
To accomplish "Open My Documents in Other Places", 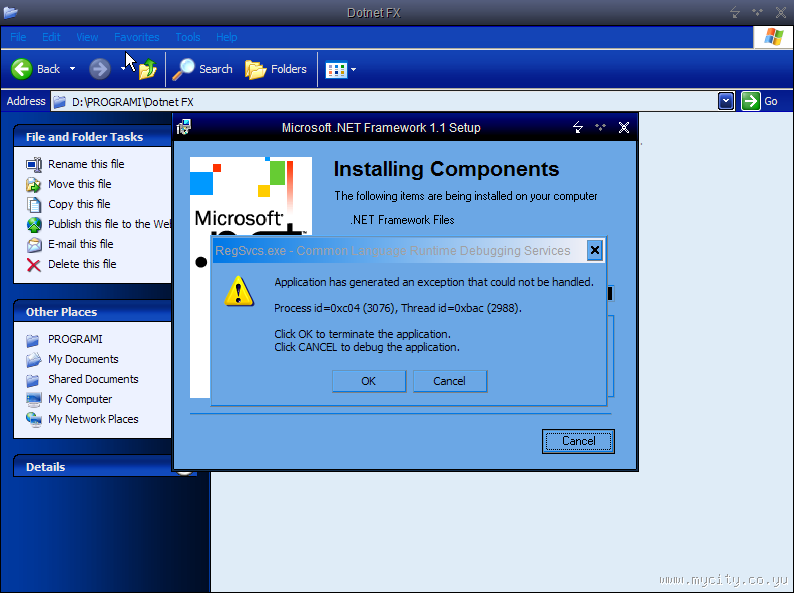I will coord(83,359).
